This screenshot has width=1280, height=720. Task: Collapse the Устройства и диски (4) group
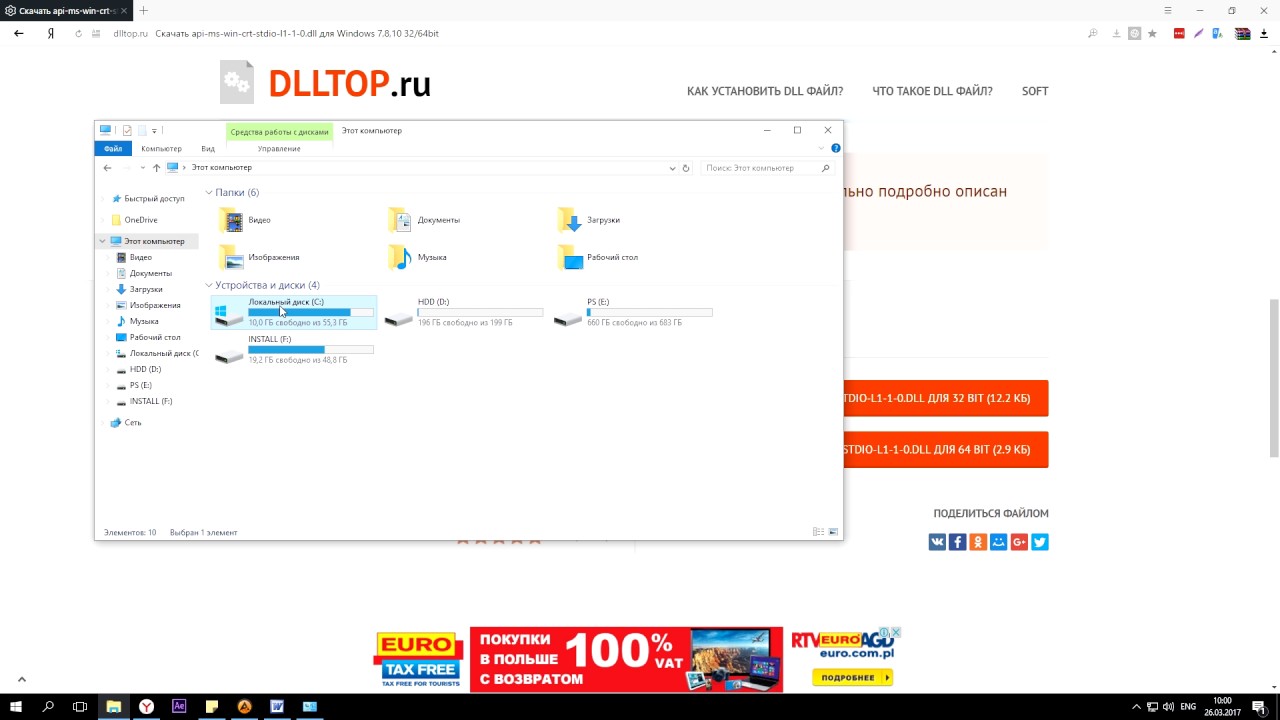tap(209, 285)
